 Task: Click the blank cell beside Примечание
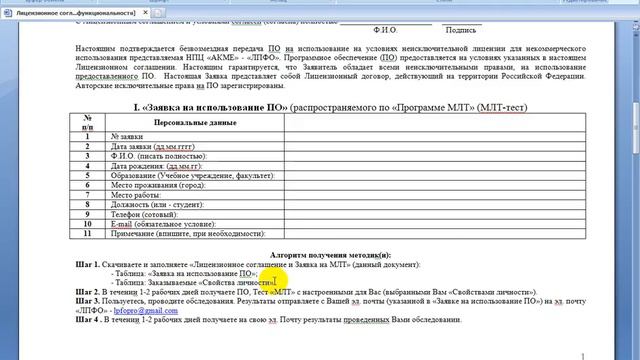[x=435, y=233]
